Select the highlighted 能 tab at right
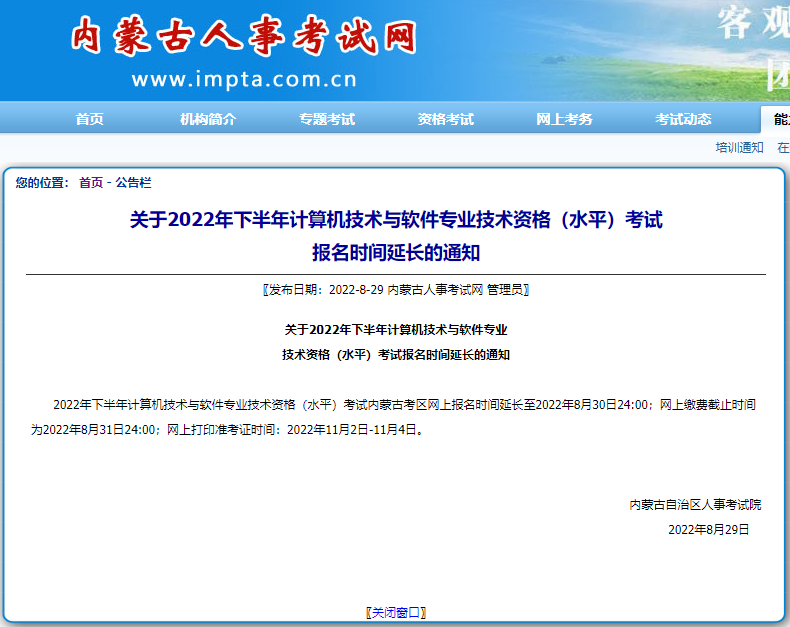The width and height of the screenshot is (790, 627). click(778, 119)
